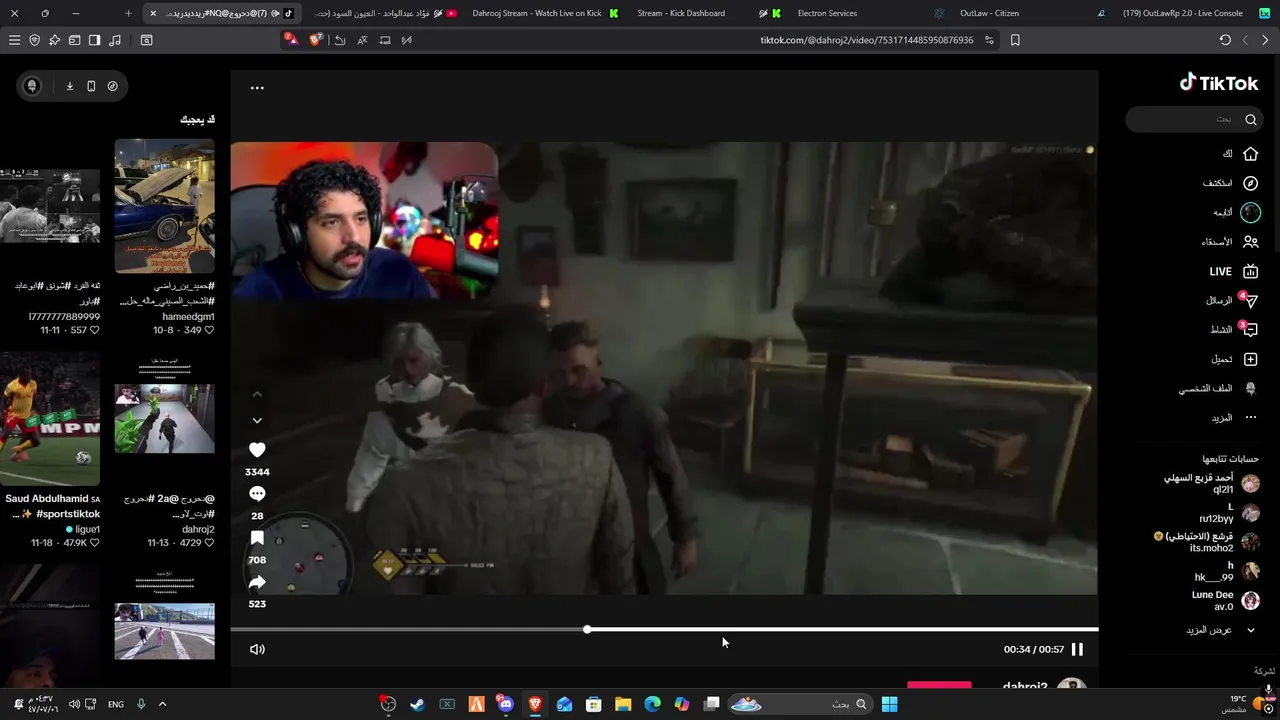Viewport: 1280px width, 720px height.
Task: Click the share arrow icon in address bar
Action: (x=340, y=40)
